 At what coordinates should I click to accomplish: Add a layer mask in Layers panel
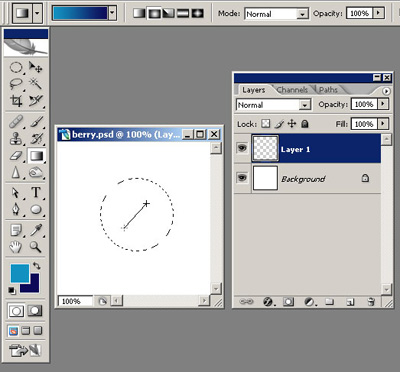(288, 302)
